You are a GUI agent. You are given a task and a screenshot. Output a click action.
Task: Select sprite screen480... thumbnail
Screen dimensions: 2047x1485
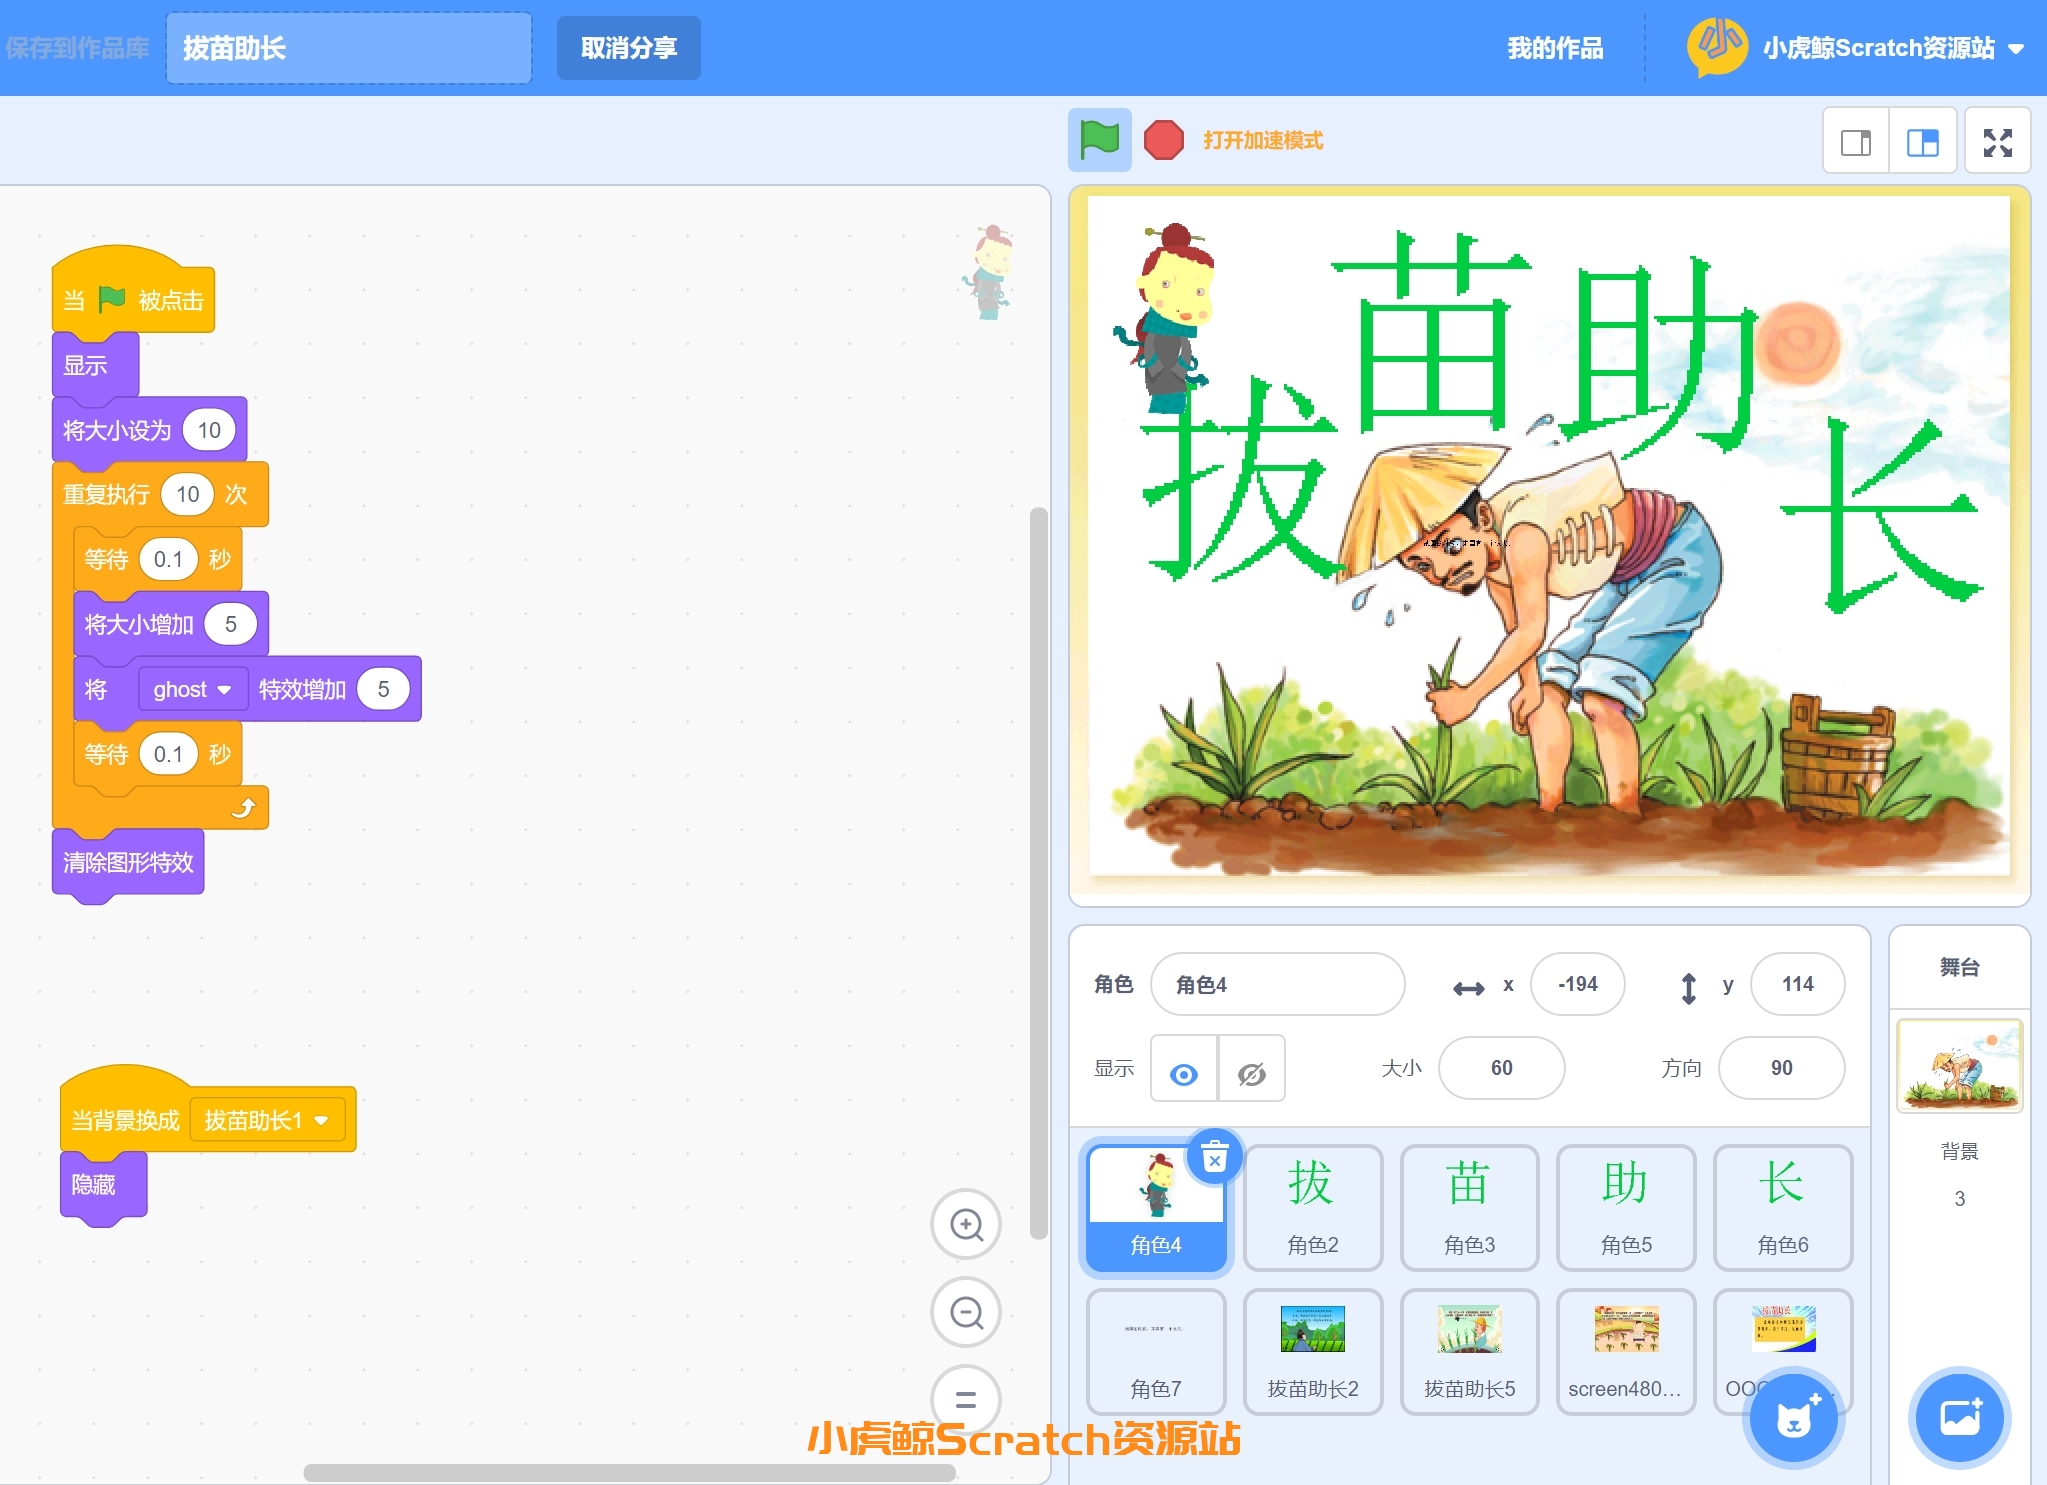(x=1626, y=1352)
